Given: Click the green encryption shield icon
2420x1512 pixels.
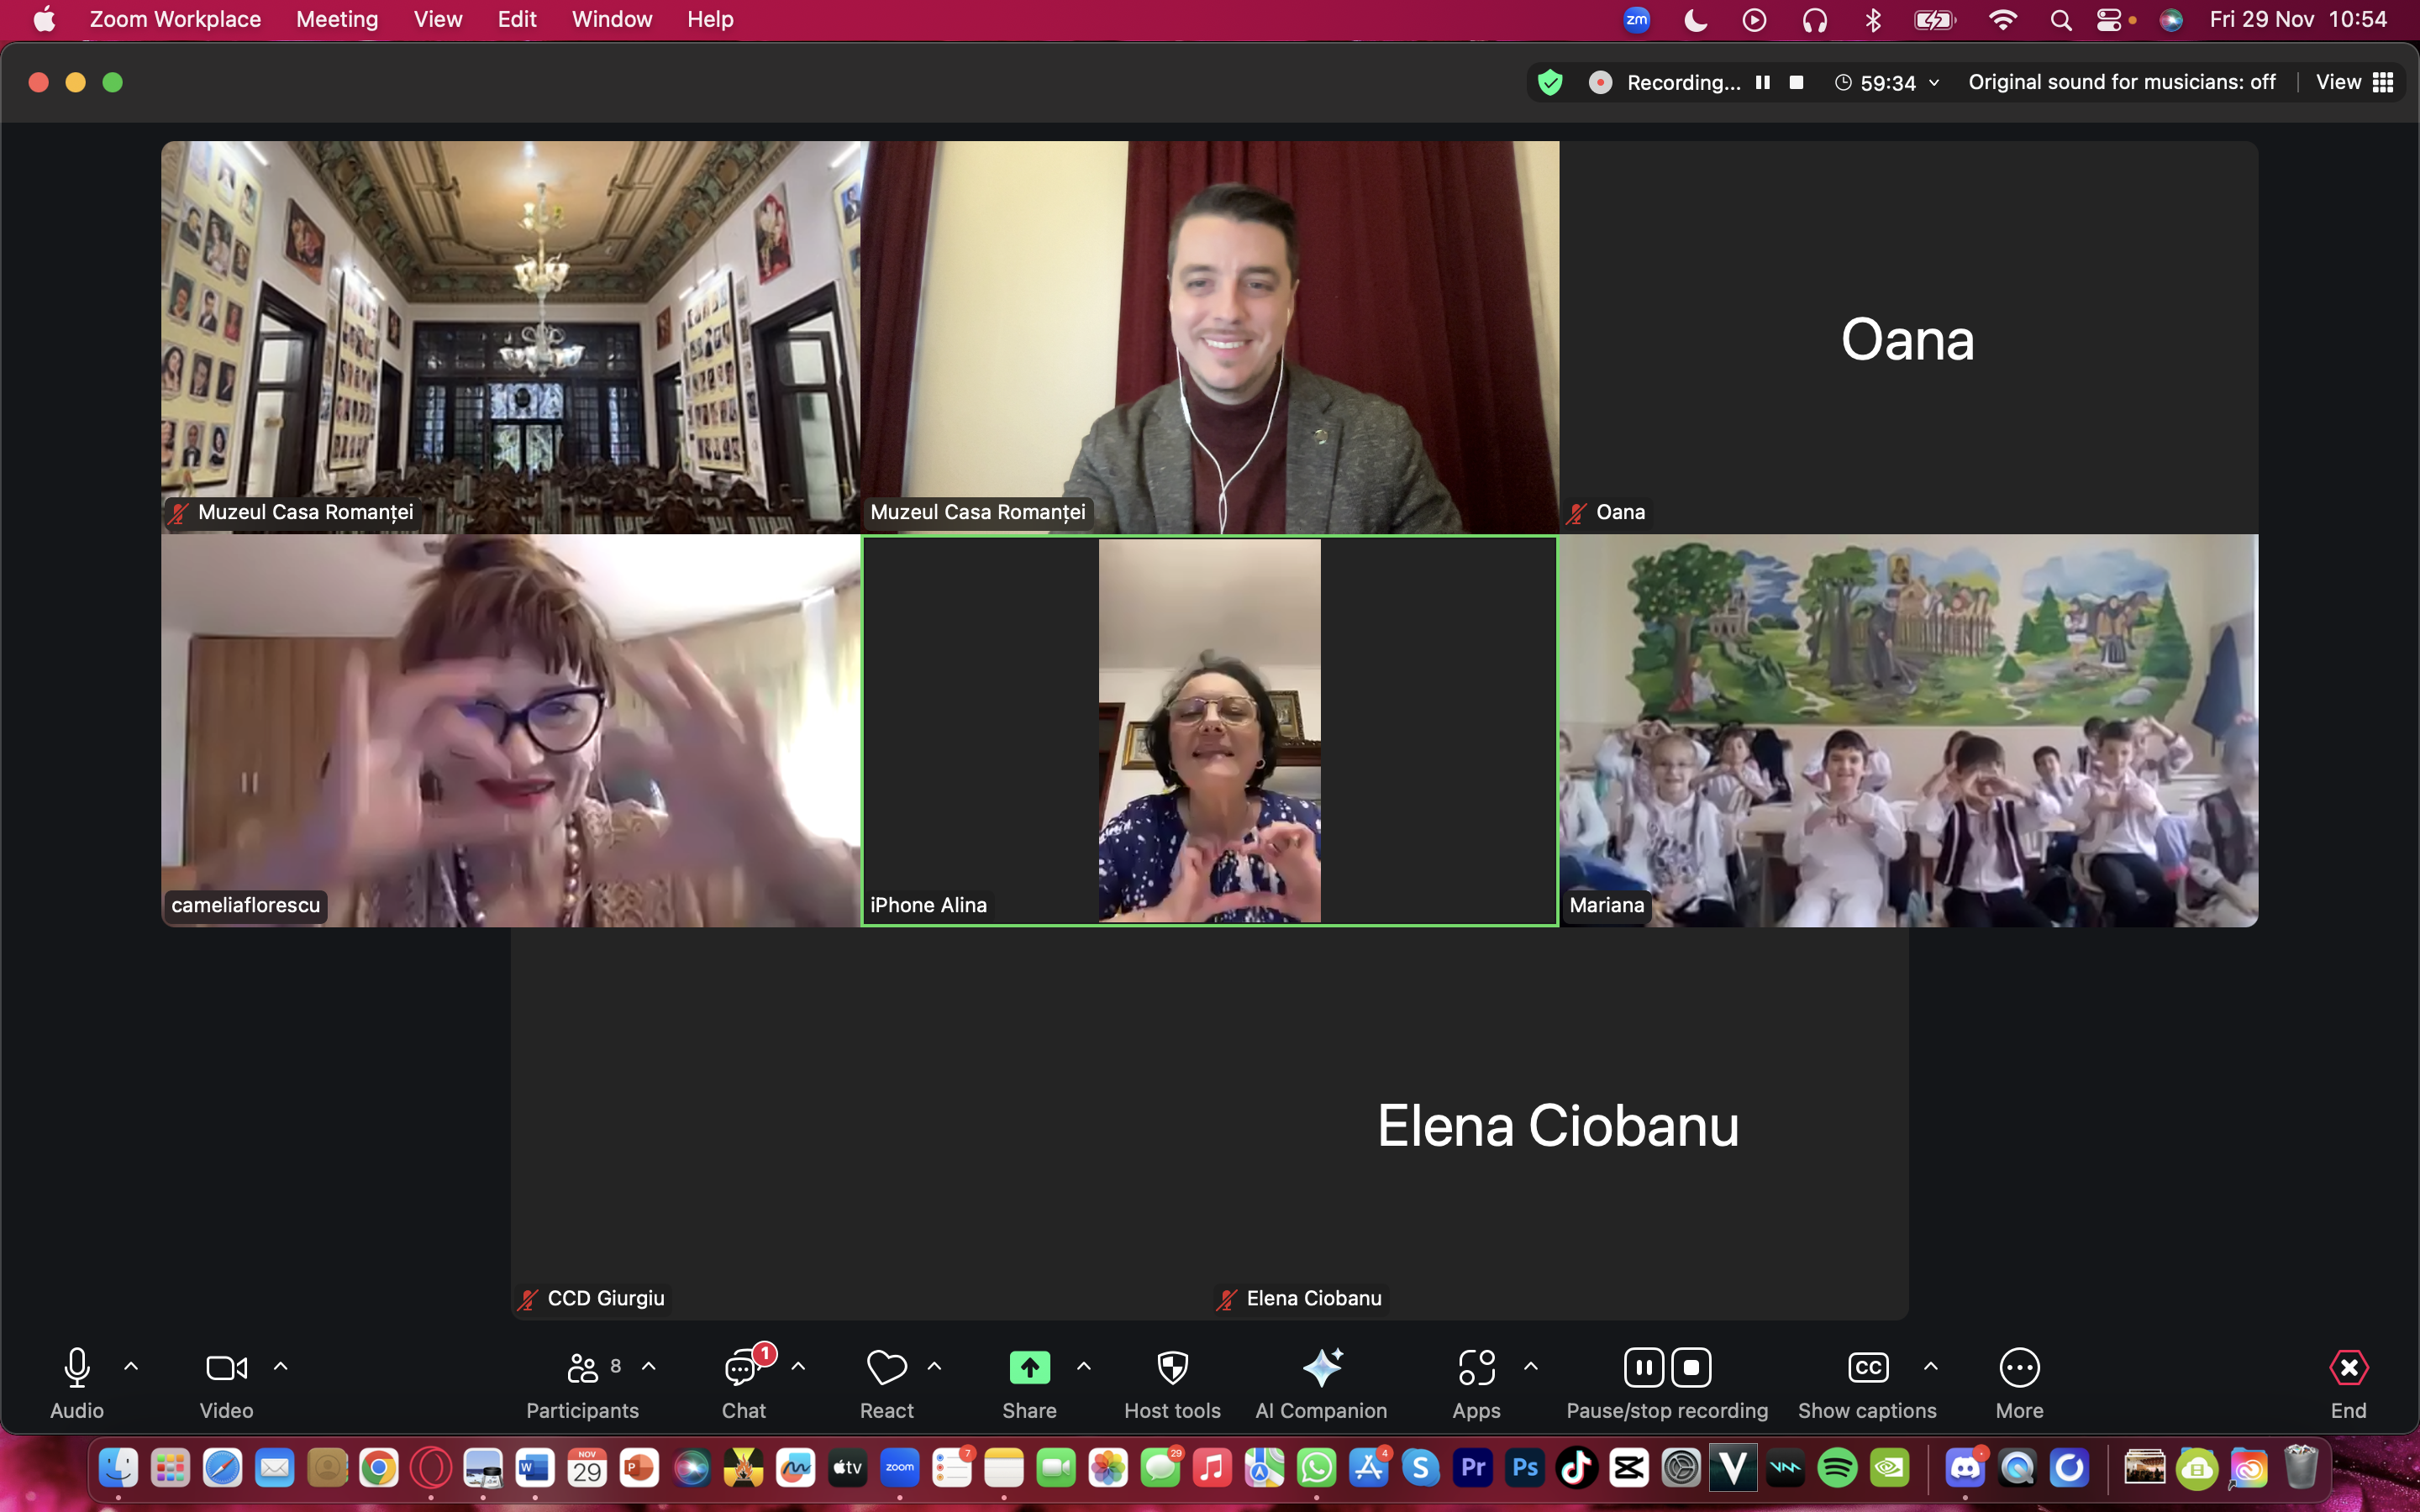Looking at the screenshot, I should point(1550,82).
